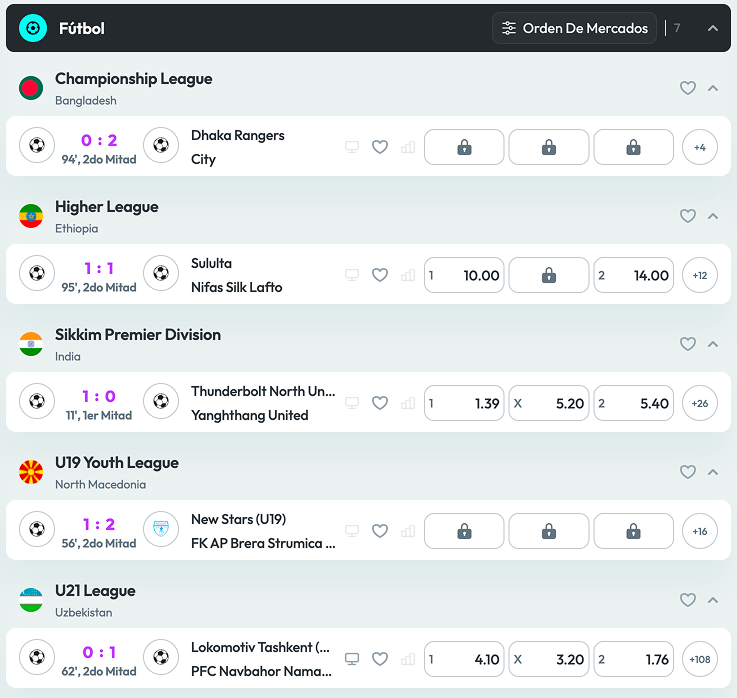Click live stream monitor icon for Lokomotiv Tashkent
This screenshot has width=737, height=698.
pyautogui.click(x=351, y=659)
